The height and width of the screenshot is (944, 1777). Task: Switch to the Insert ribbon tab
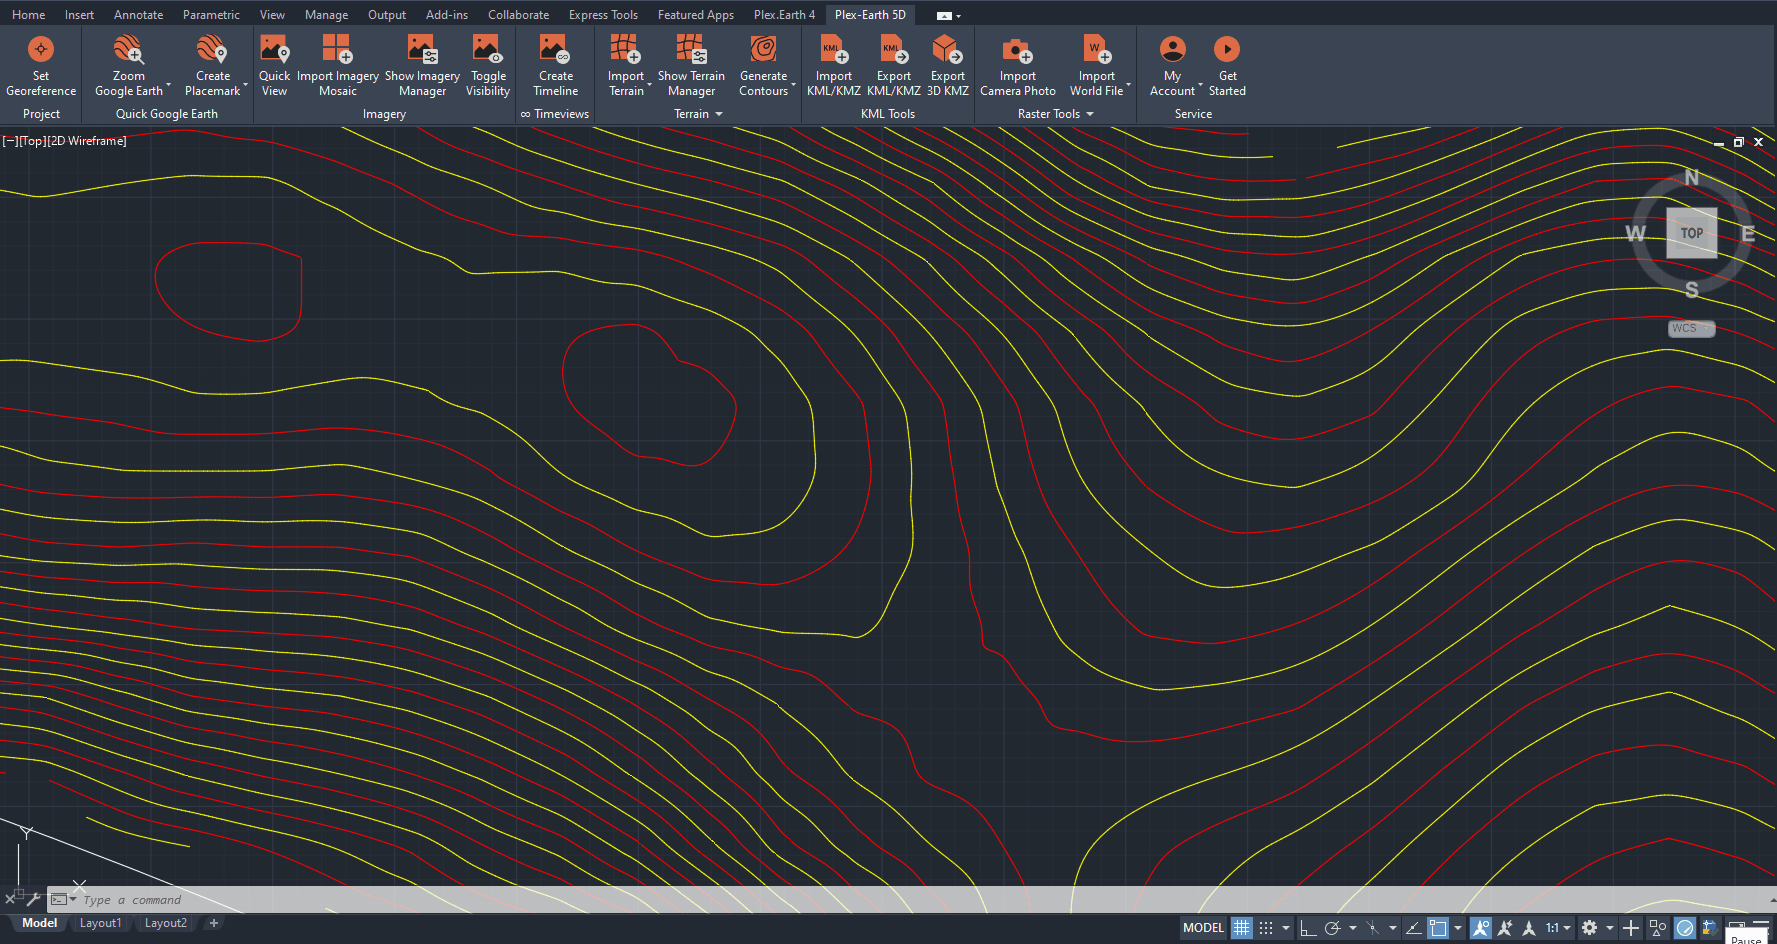[x=79, y=15]
